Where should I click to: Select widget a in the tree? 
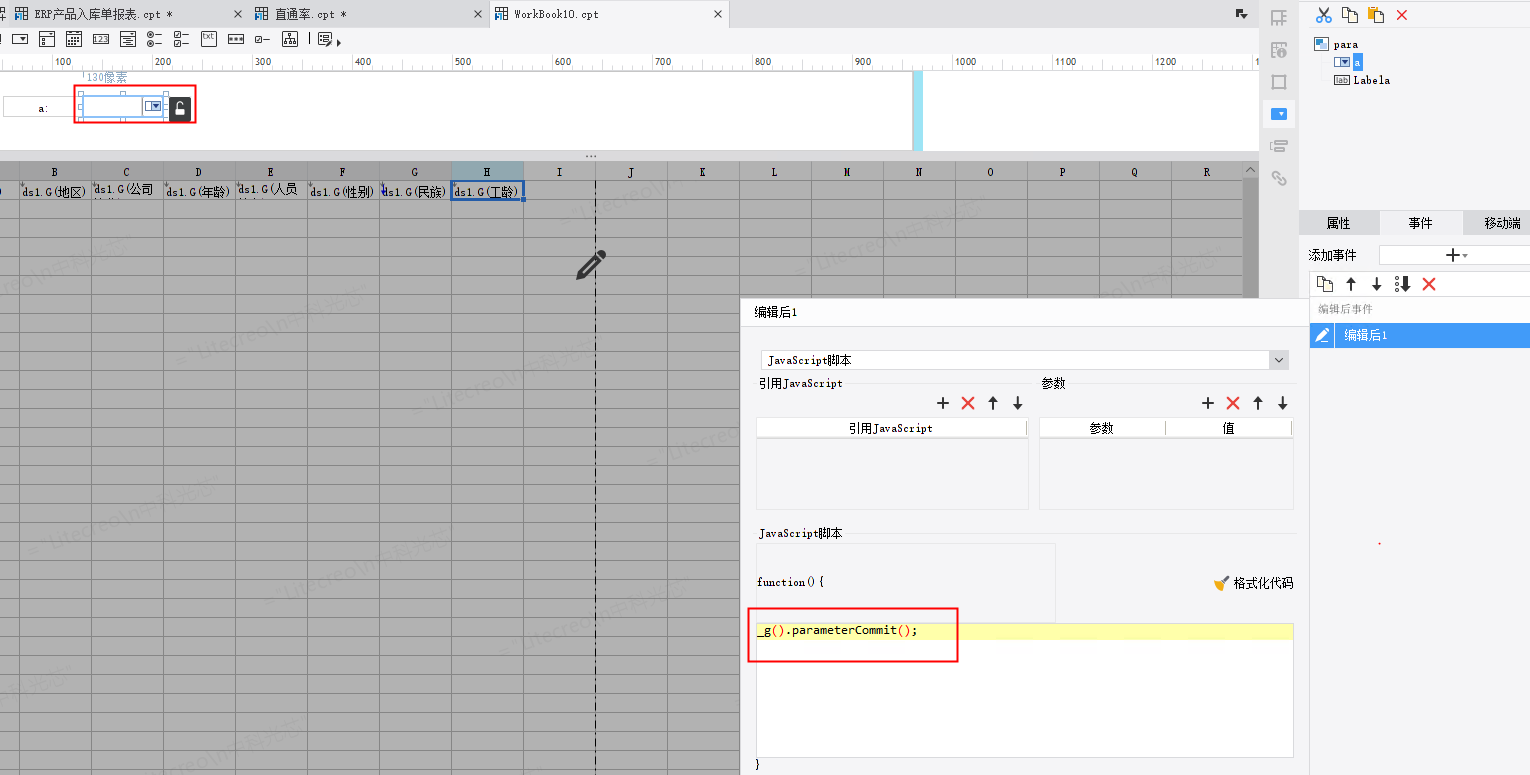pyautogui.click(x=1358, y=62)
